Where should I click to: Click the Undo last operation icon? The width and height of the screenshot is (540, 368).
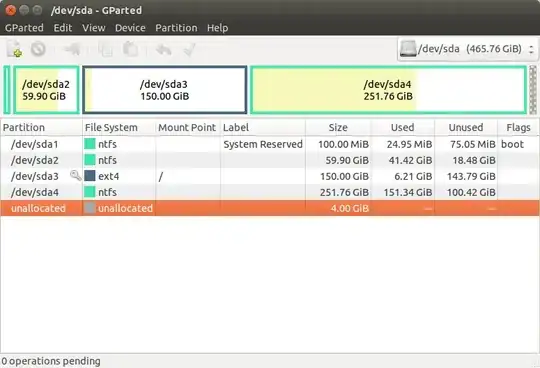click(164, 49)
